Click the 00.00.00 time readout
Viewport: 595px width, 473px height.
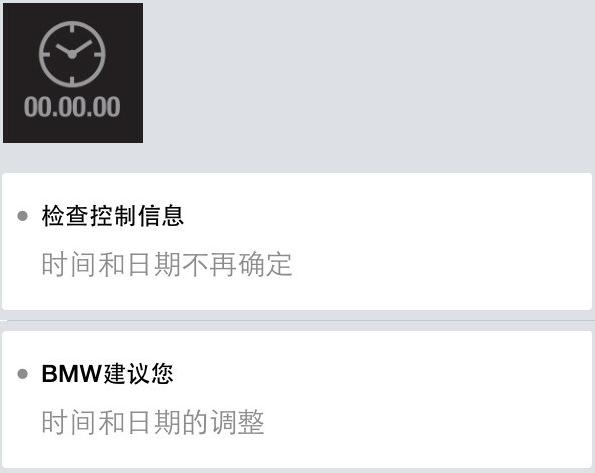[x=72, y=107]
